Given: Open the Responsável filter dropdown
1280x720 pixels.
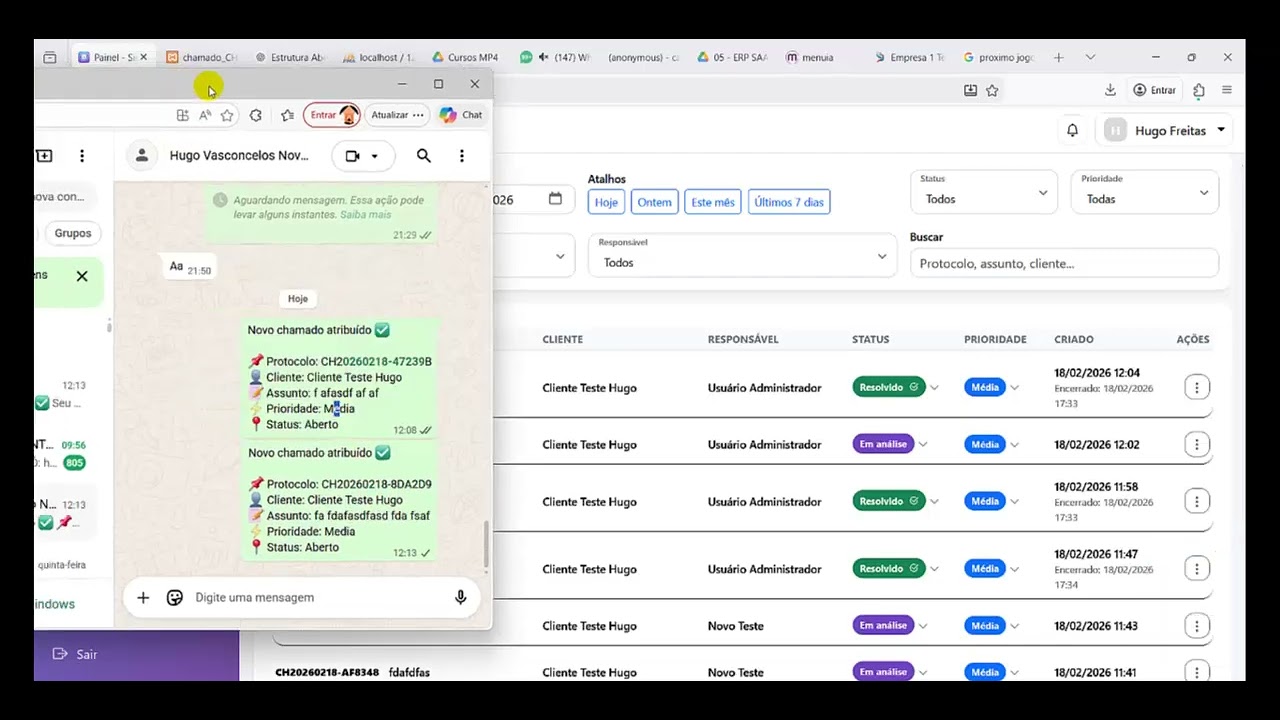Looking at the screenshot, I should tap(742, 255).
